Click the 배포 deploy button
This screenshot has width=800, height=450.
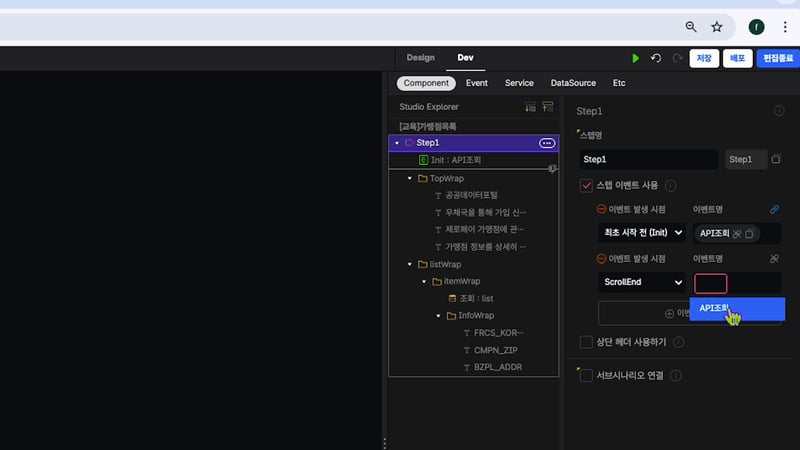(737, 58)
